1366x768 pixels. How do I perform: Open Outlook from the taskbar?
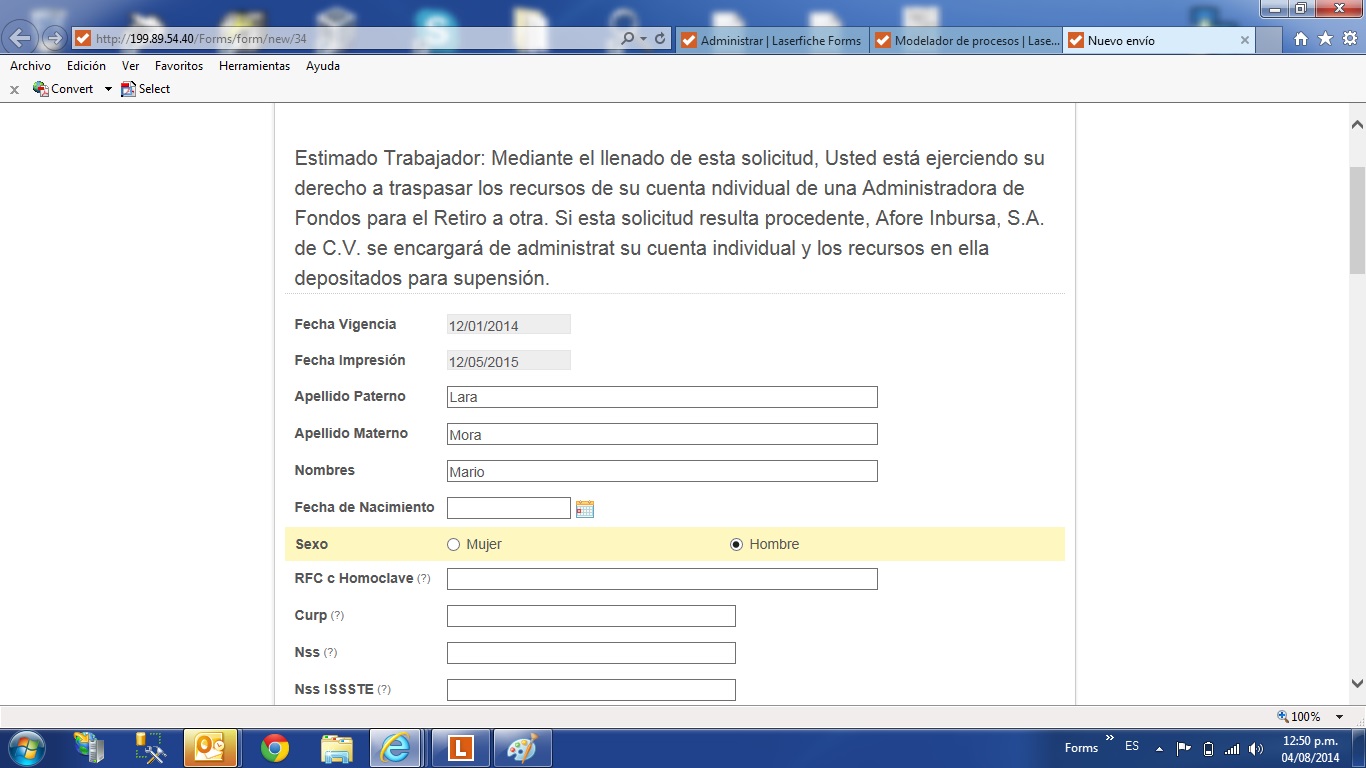[210, 748]
